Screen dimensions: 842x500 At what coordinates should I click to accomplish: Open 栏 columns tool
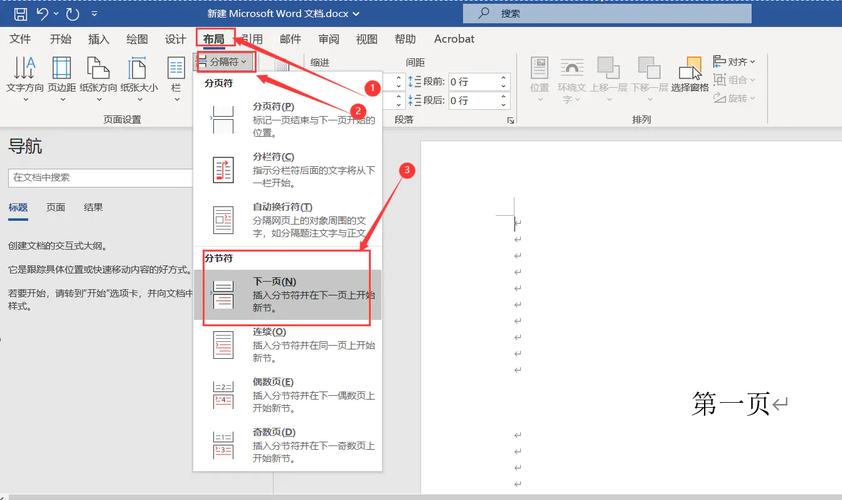pyautogui.click(x=176, y=78)
